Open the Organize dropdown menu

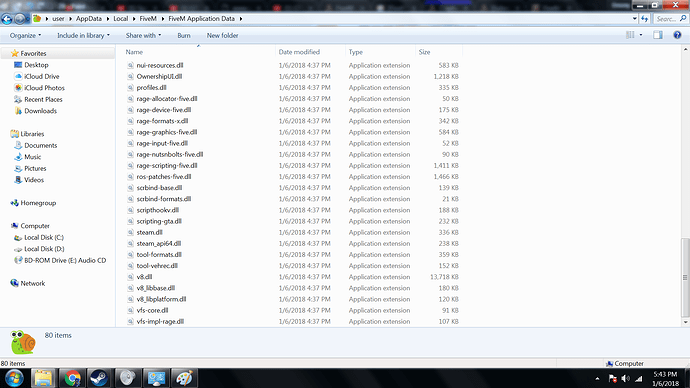25,35
